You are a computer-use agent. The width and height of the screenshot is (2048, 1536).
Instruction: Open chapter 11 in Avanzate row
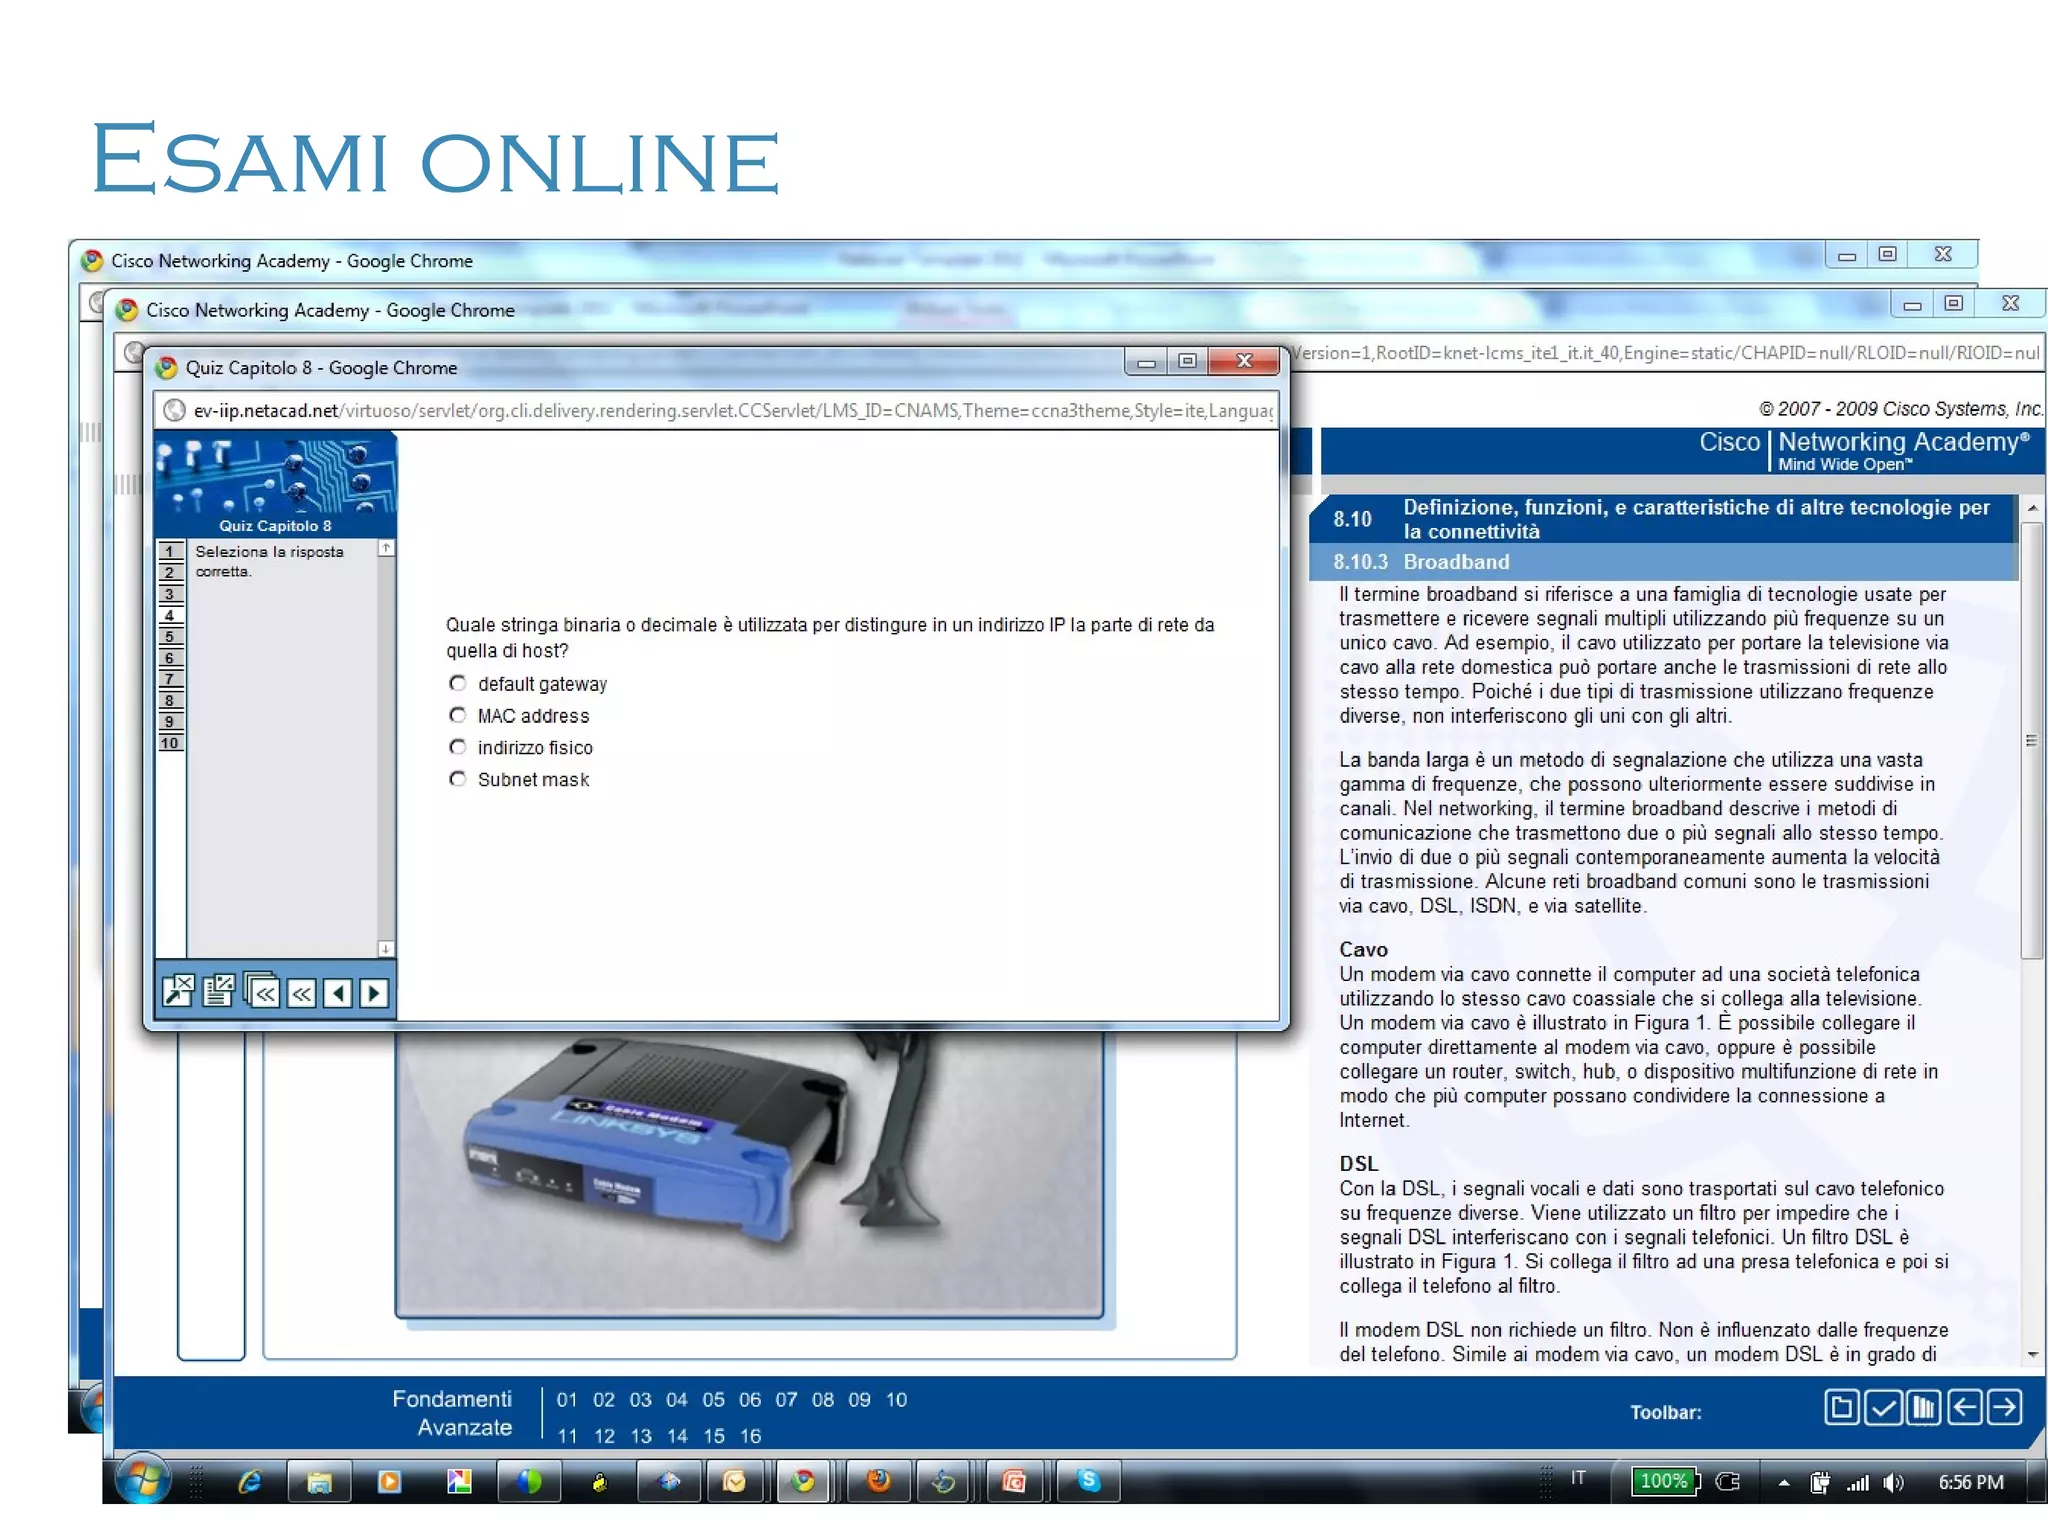click(x=567, y=1436)
